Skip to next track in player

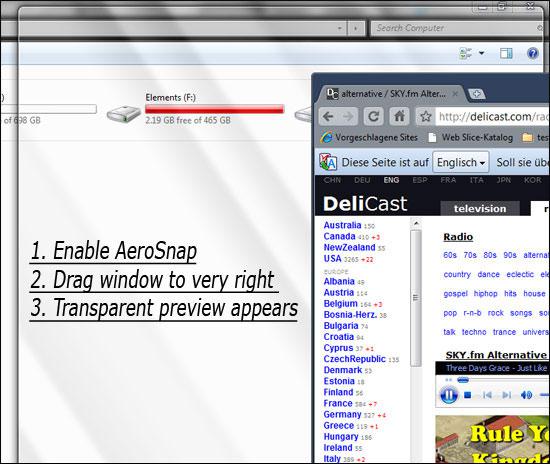pos(507,395)
